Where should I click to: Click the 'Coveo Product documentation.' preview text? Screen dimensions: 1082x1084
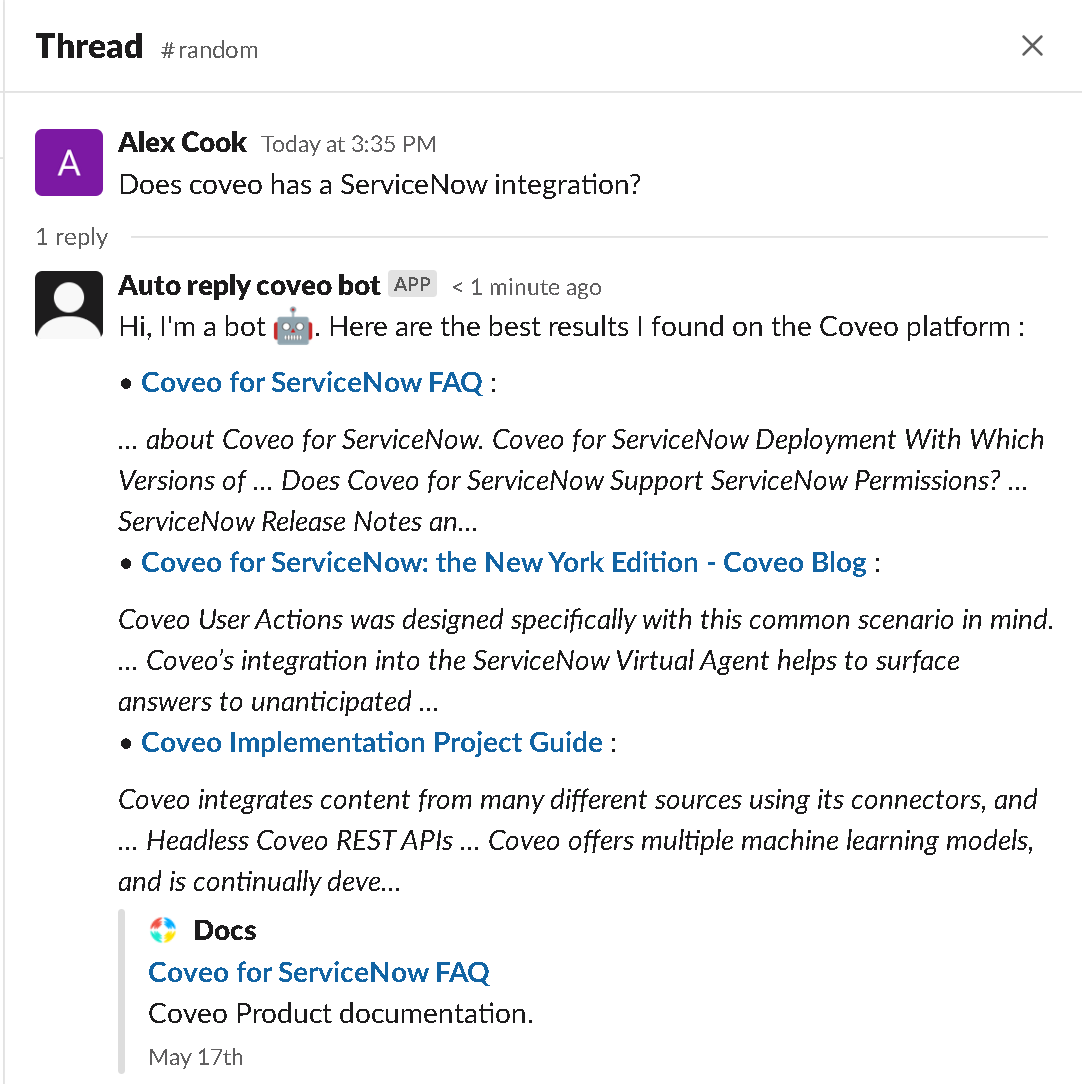click(341, 1013)
